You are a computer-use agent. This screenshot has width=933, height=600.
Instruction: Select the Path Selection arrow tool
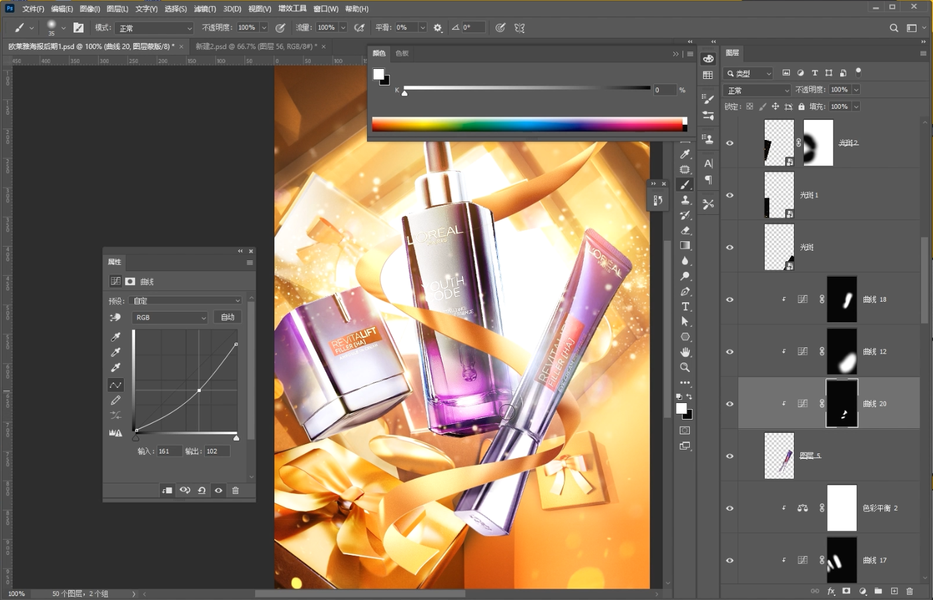[x=685, y=321]
